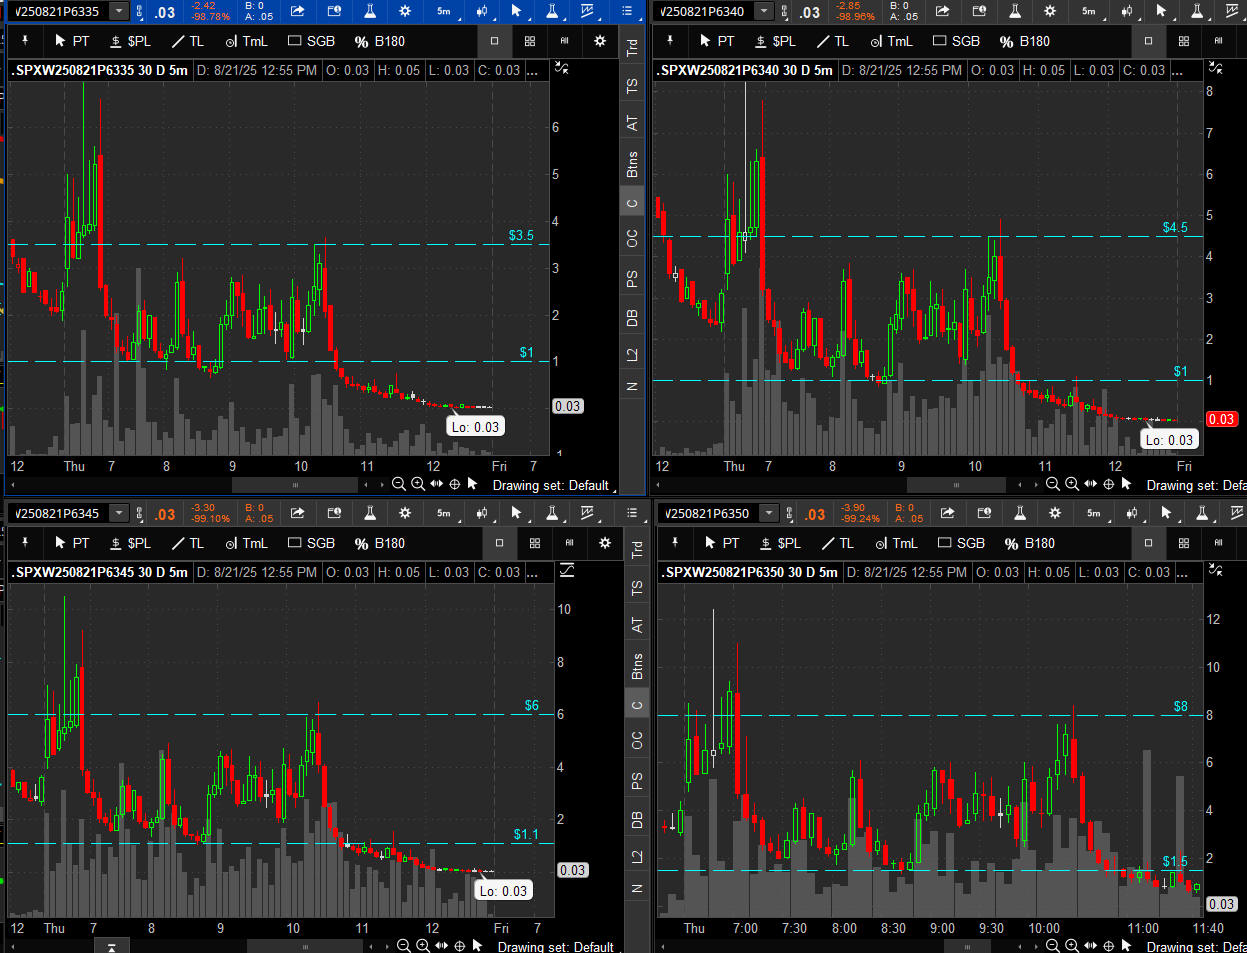Zoom in on the P6340 chart
The width and height of the screenshot is (1247, 953).
(x=1072, y=484)
